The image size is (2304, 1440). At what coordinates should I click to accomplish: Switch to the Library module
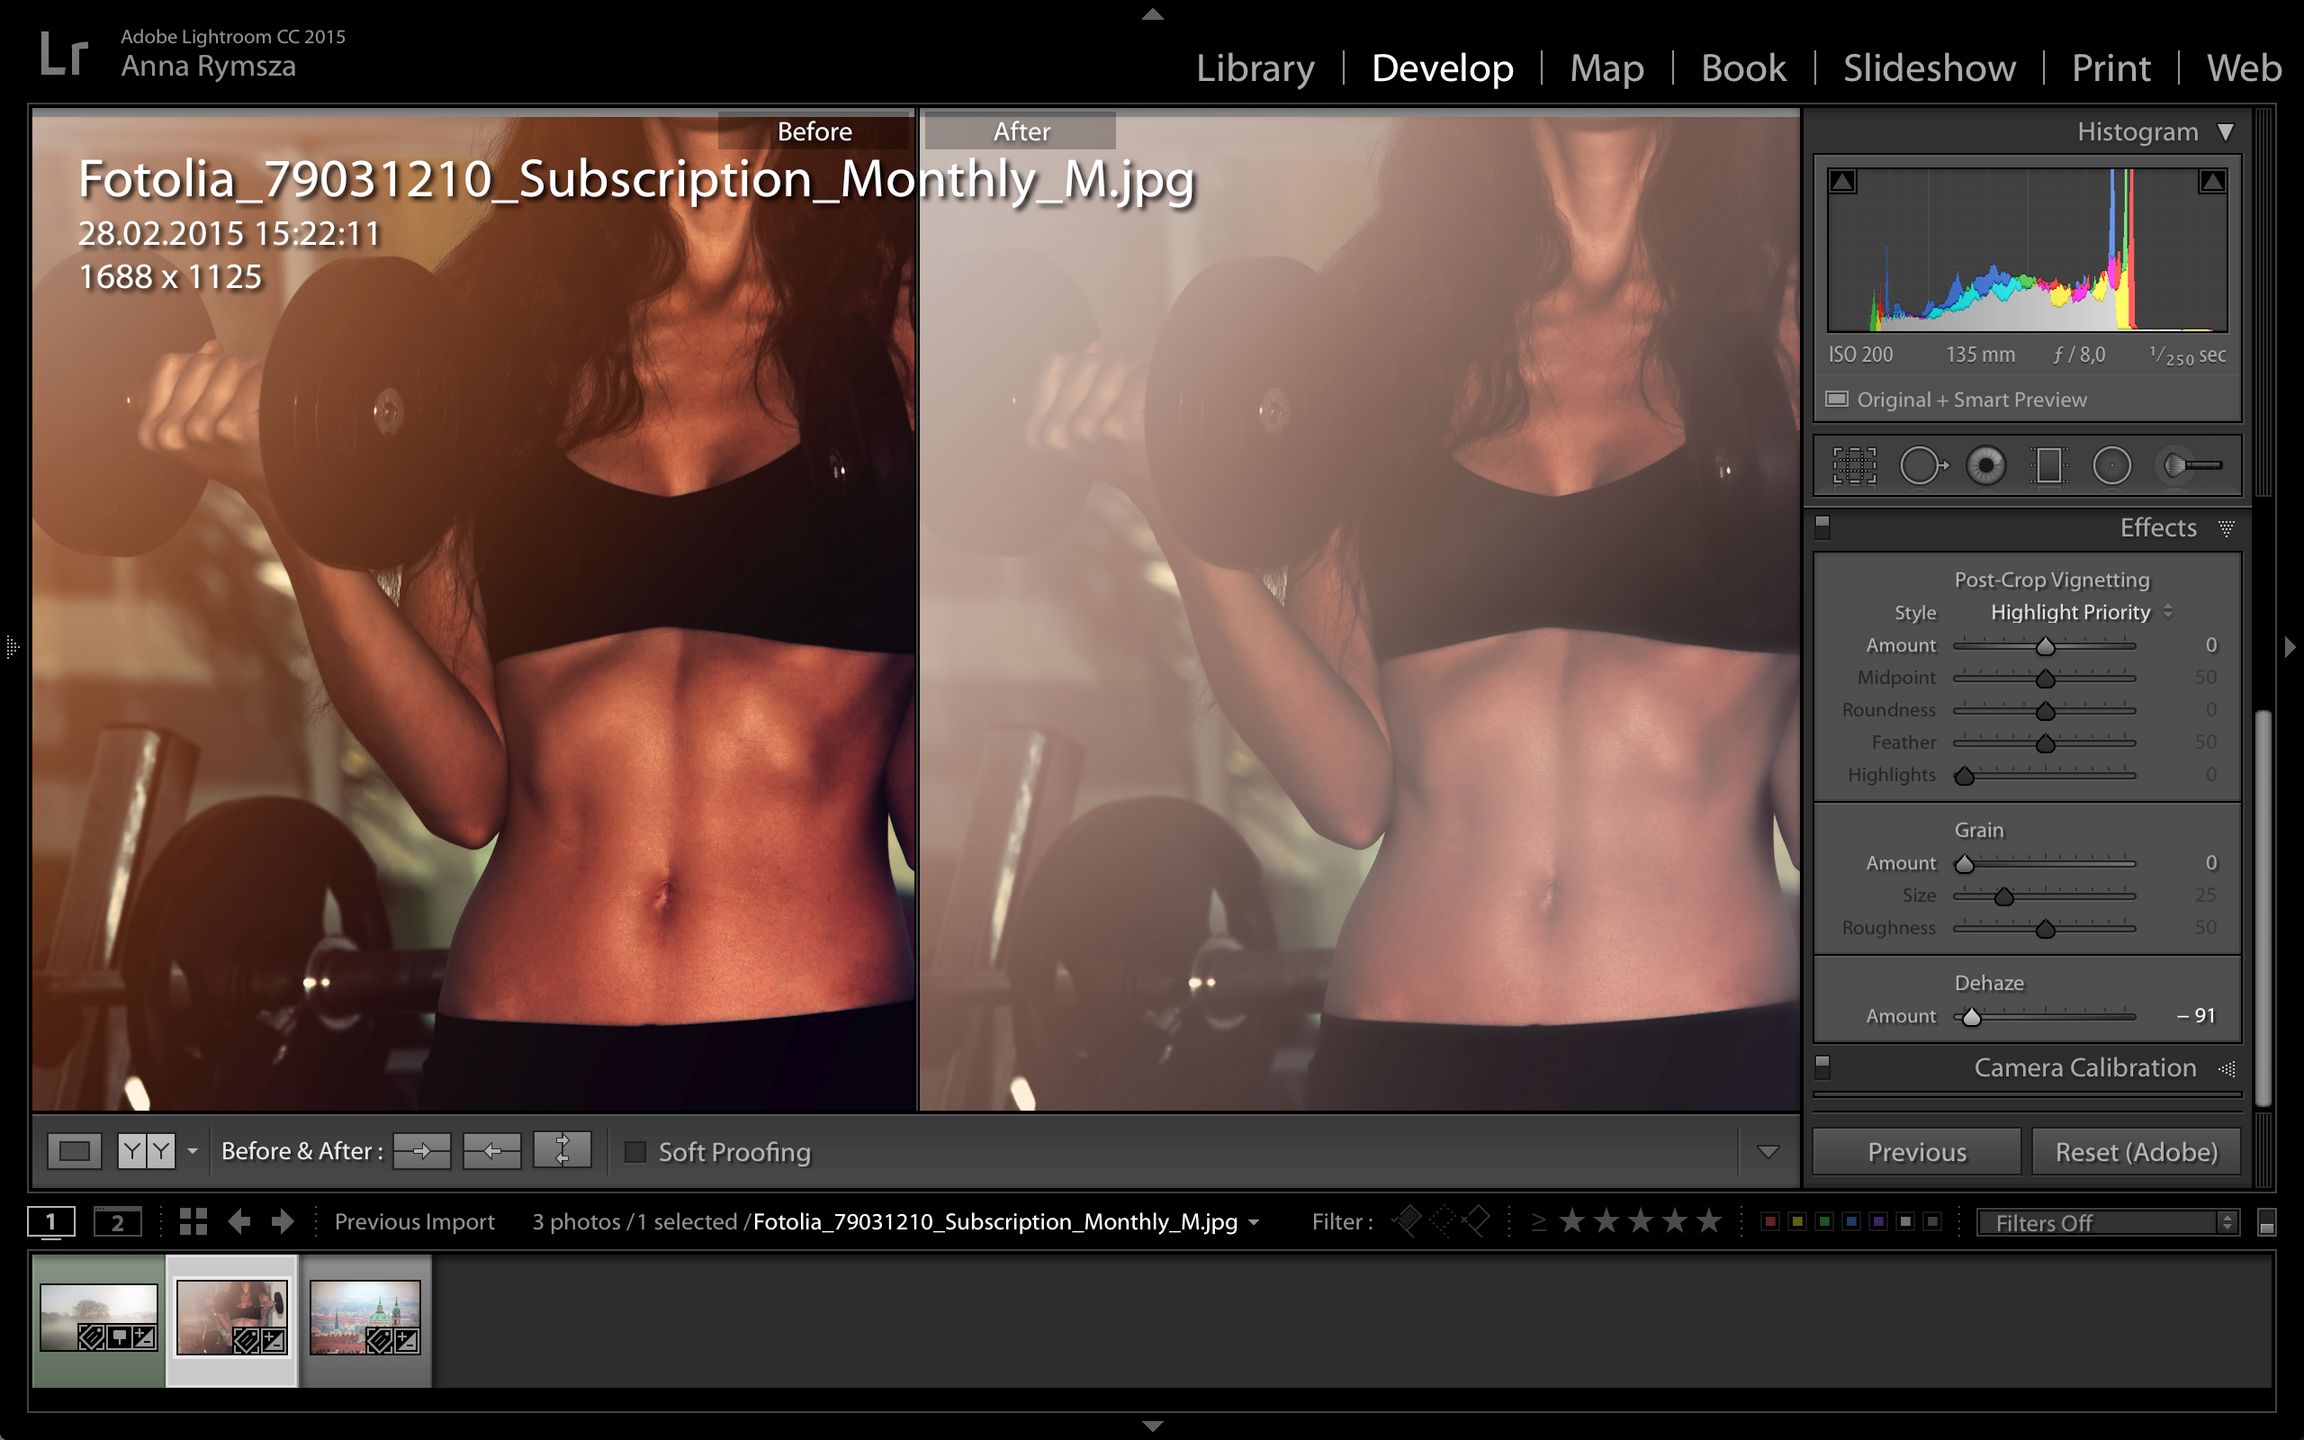click(1255, 68)
